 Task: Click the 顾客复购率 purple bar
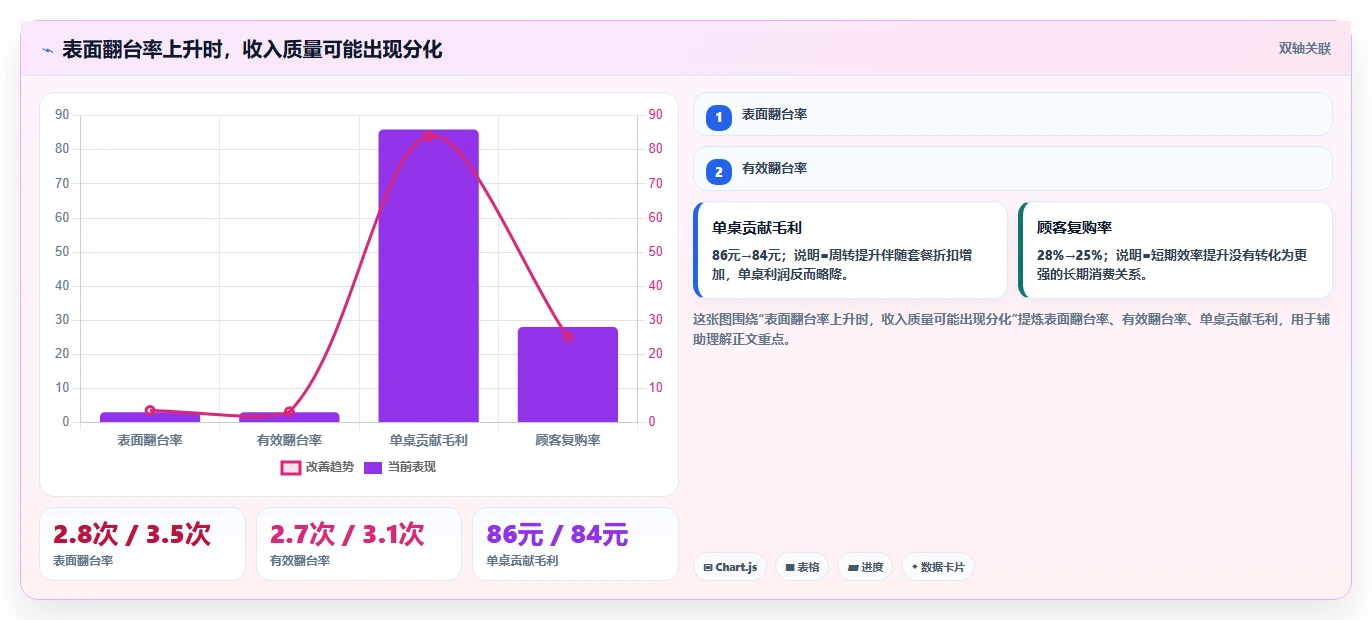click(x=568, y=374)
